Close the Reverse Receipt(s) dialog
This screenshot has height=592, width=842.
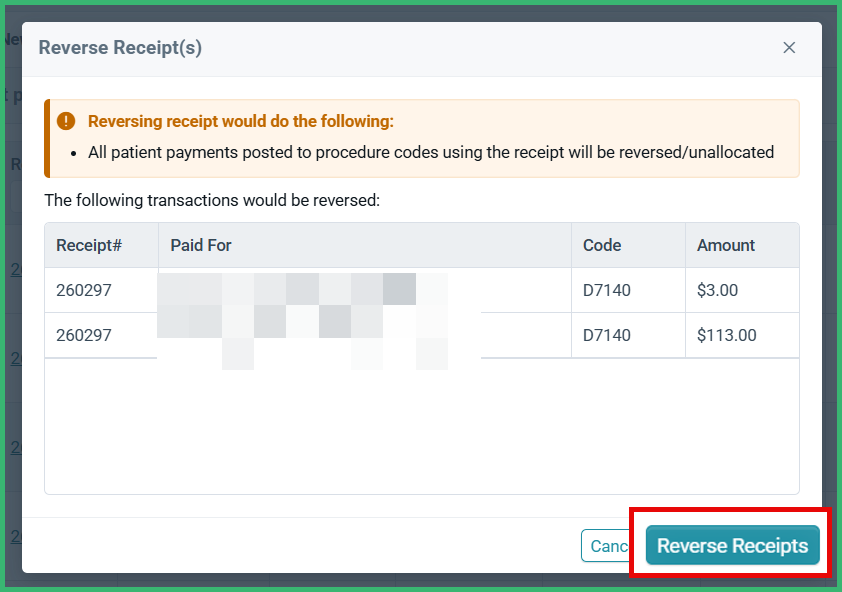click(789, 47)
